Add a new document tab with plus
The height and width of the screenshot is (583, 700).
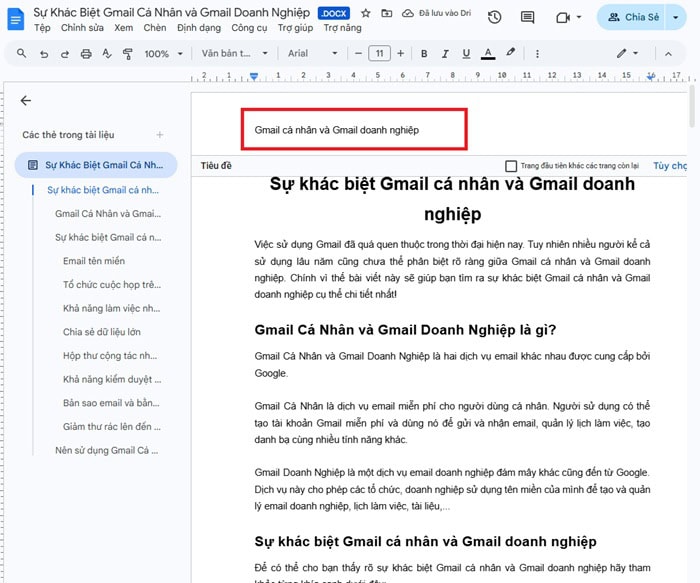coord(160,134)
